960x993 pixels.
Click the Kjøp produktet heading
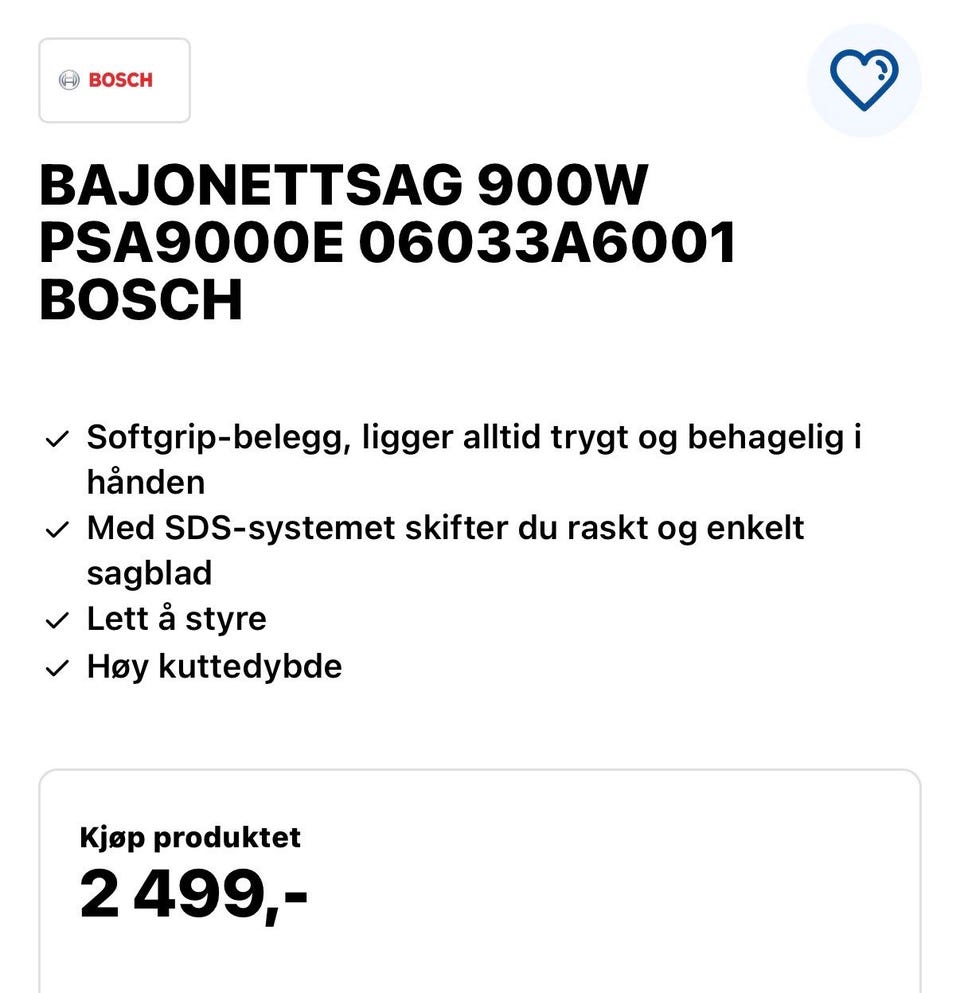coord(190,836)
